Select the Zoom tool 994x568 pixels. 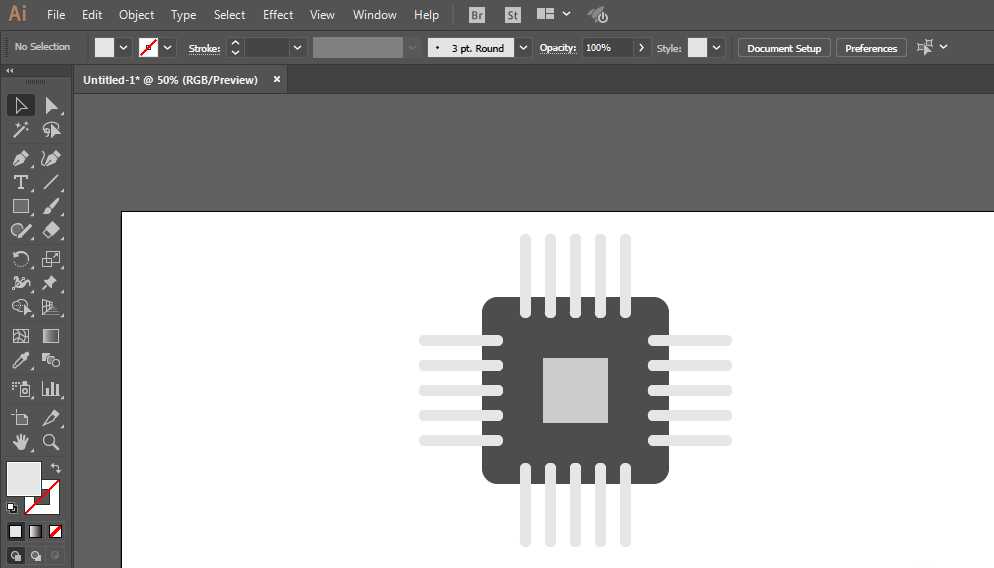(x=51, y=441)
